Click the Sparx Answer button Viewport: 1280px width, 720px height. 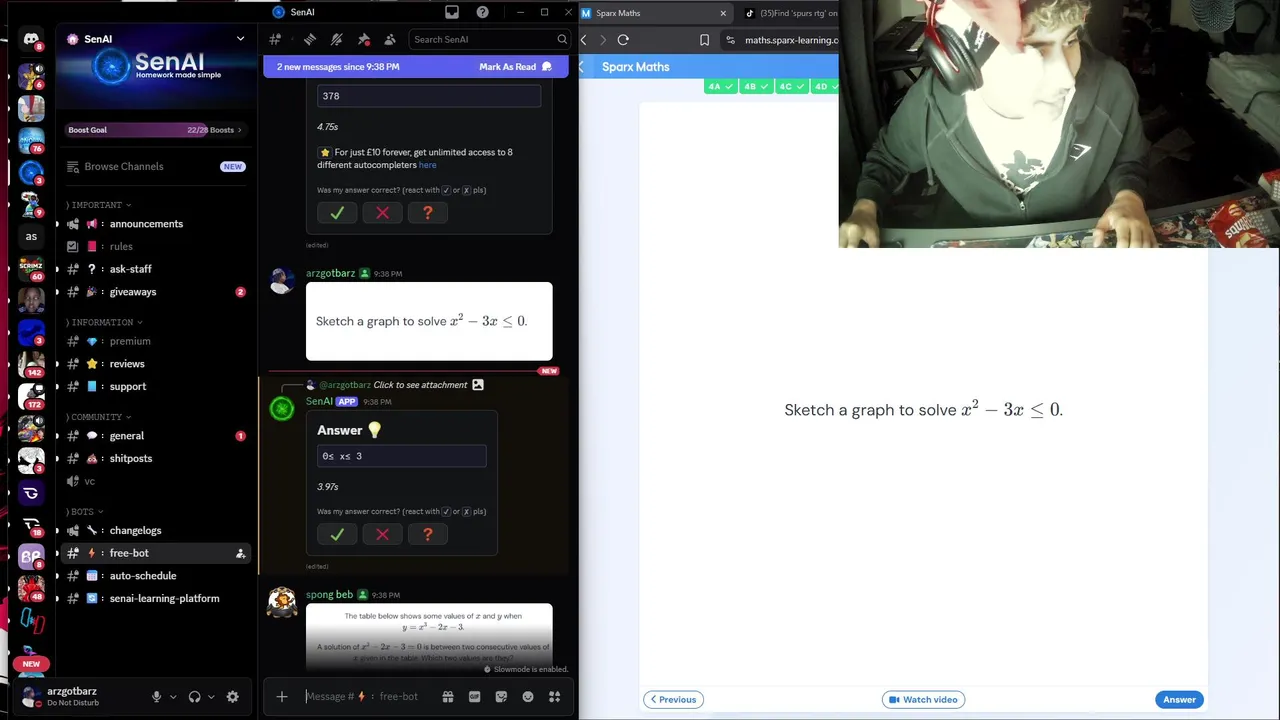point(1179,700)
